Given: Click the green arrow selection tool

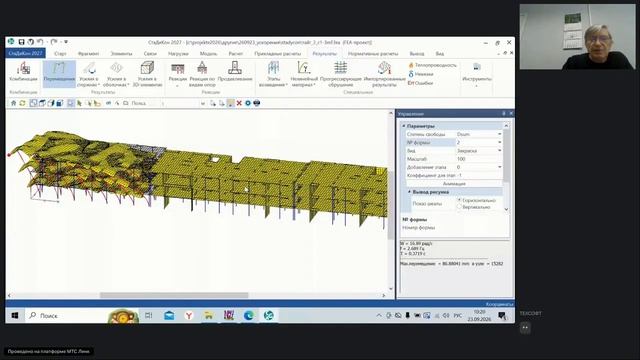Looking at the screenshot, I should tap(79, 103).
